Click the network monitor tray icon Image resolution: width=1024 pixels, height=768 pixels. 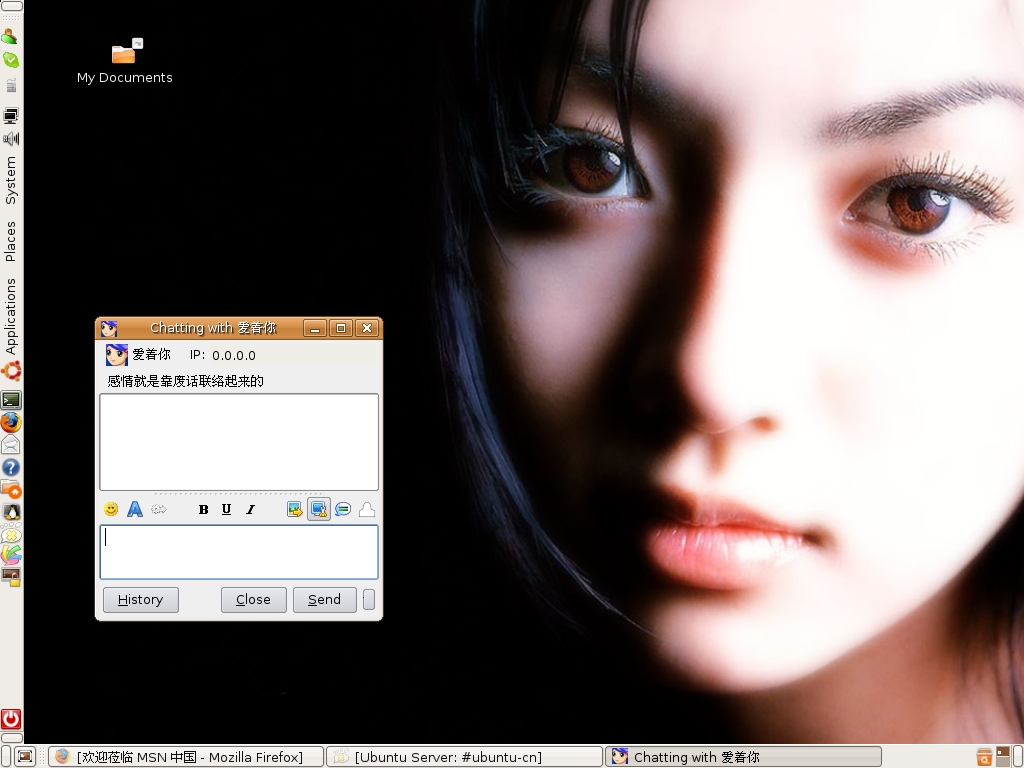(11, 116)
